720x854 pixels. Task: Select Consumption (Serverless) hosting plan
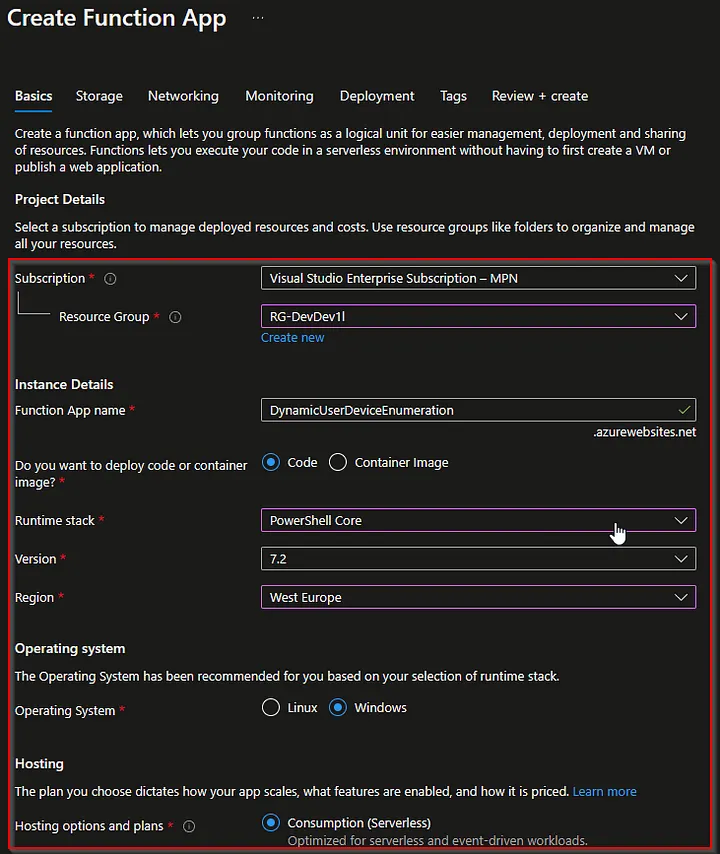(270, 823)
